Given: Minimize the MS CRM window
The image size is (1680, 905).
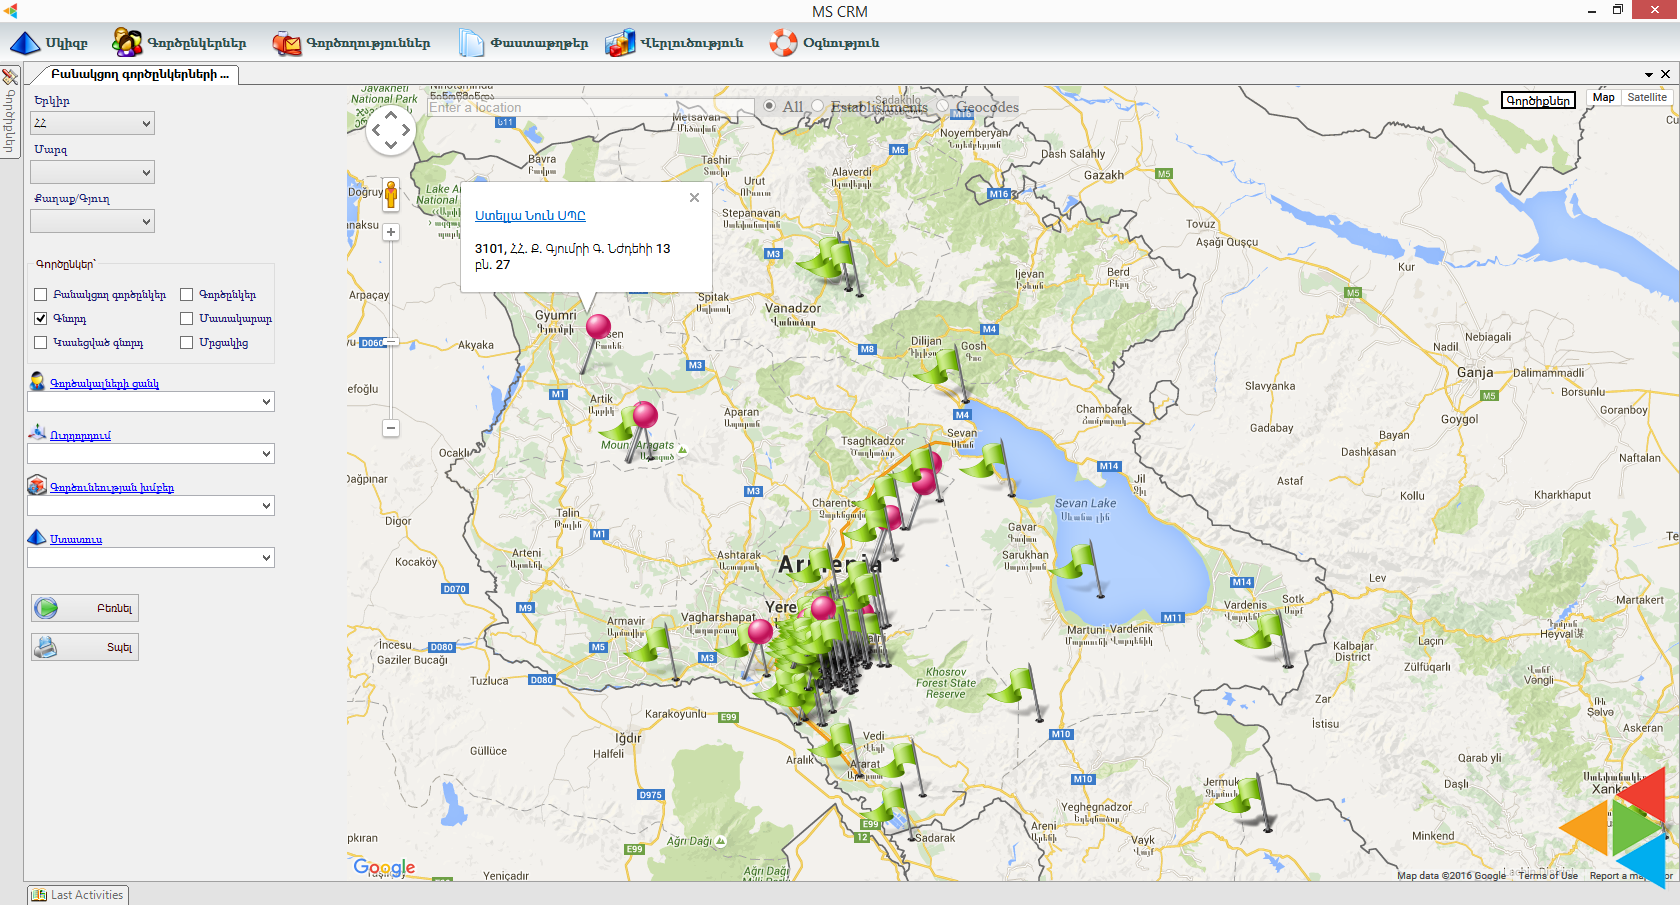Looking at the screenshot, I should point(1591,11).
